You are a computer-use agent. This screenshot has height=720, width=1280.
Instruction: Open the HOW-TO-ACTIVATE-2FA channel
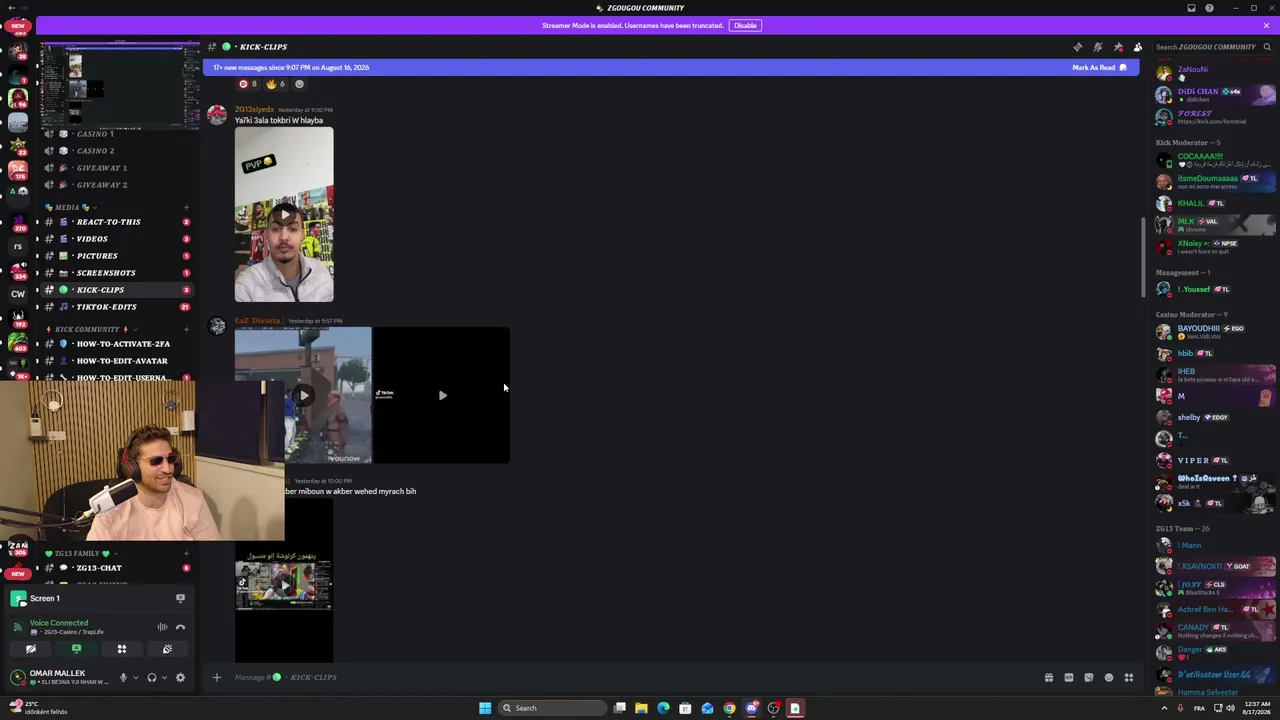pyautogui.click(x=116, y=344)
